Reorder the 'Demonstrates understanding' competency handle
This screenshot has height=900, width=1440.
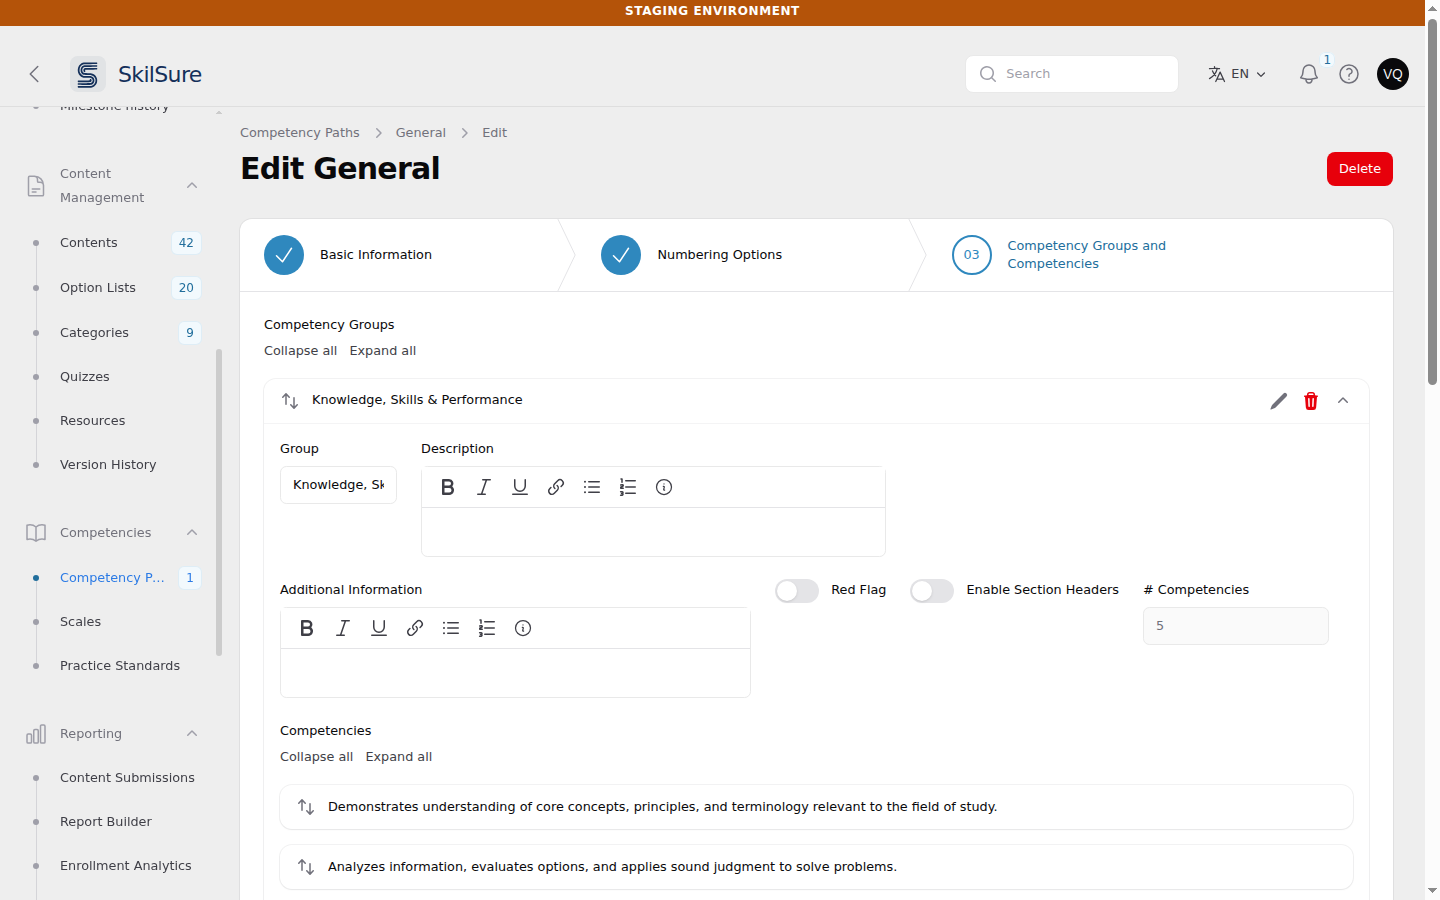click(x=306, y=807)
